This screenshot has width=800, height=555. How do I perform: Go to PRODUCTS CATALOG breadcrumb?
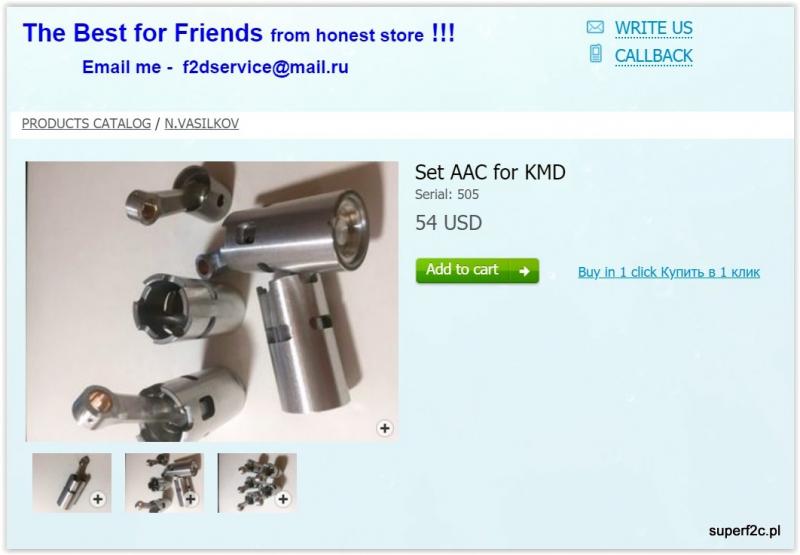(x=86, y=123)
